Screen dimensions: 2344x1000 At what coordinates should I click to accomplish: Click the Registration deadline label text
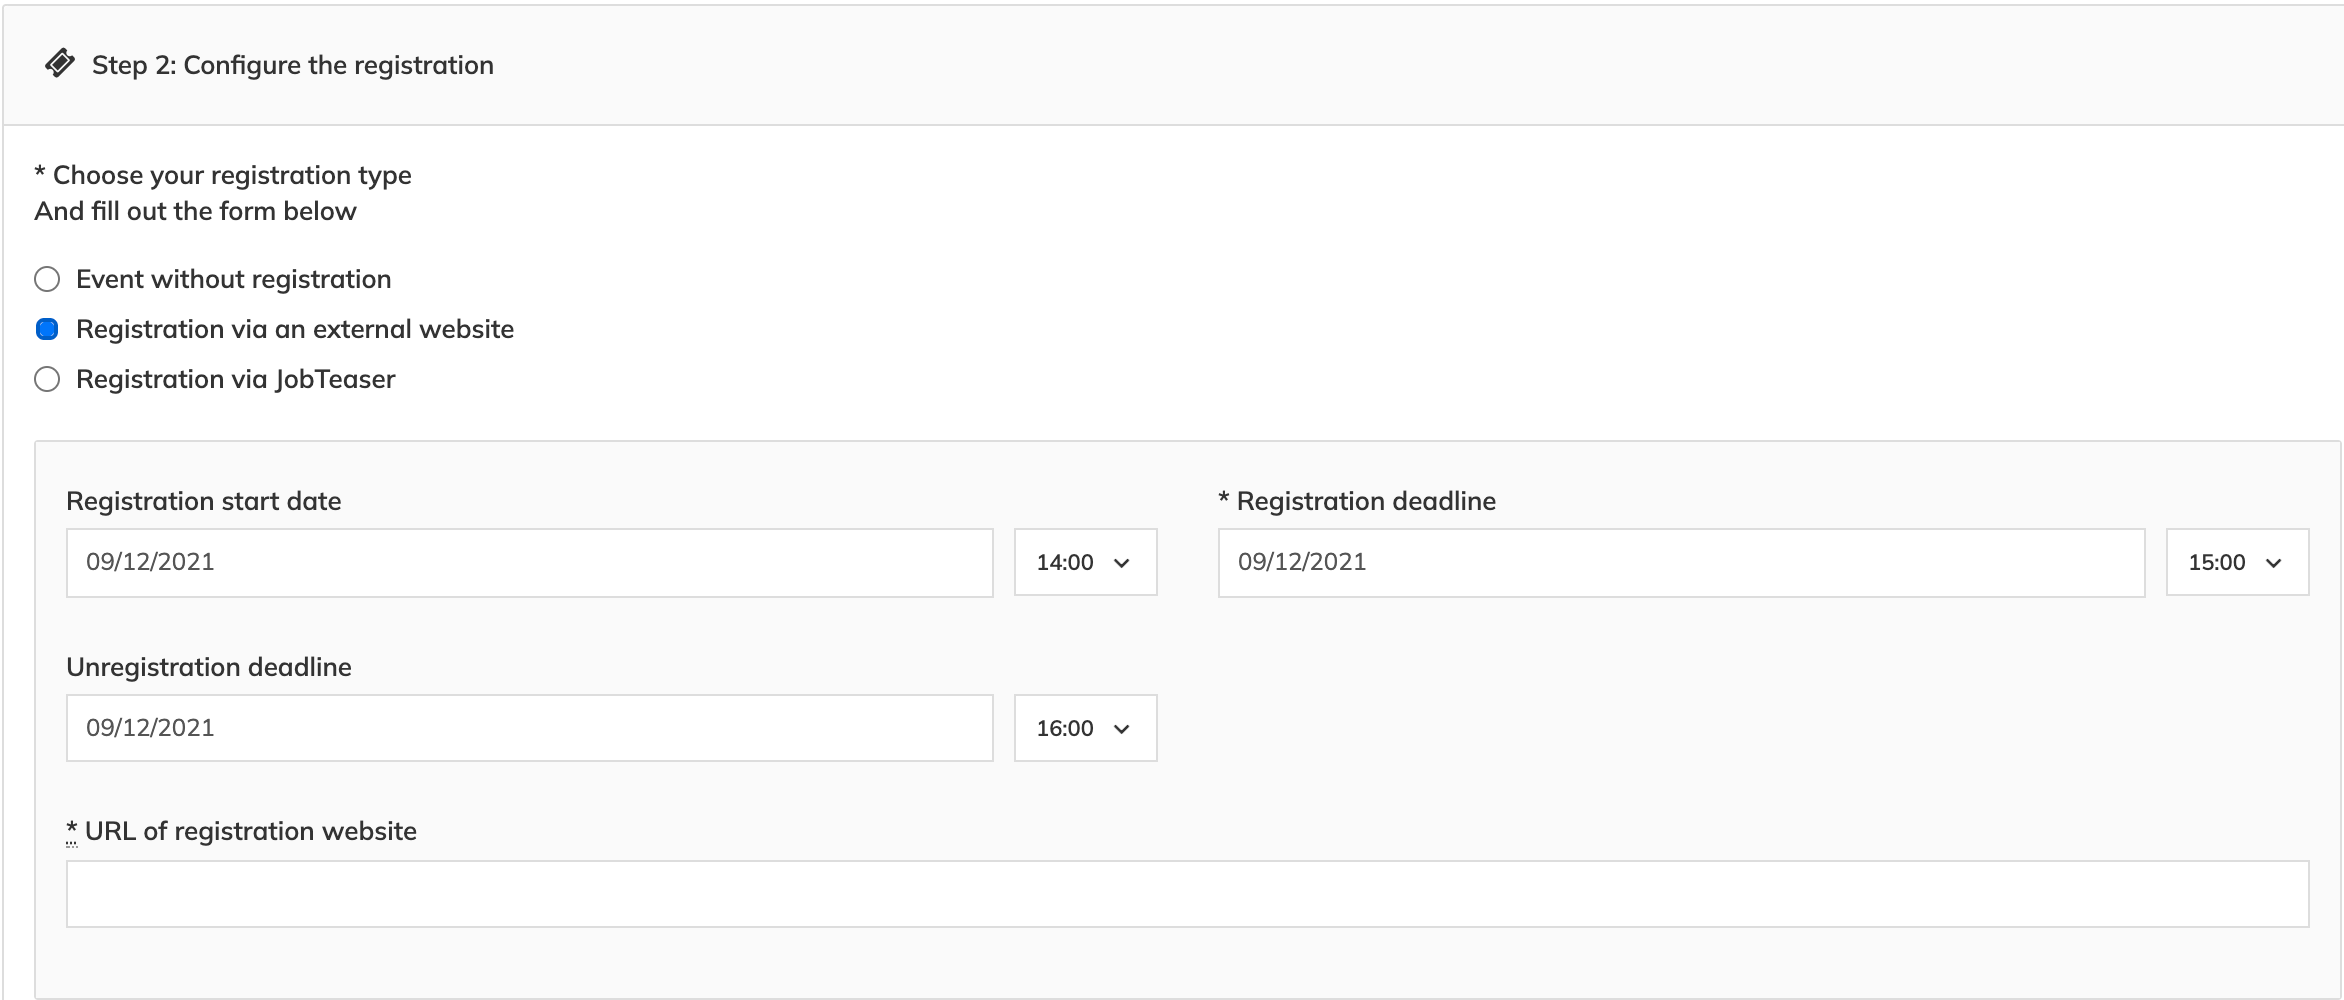pyautogui.click(x=1366, y=501)
